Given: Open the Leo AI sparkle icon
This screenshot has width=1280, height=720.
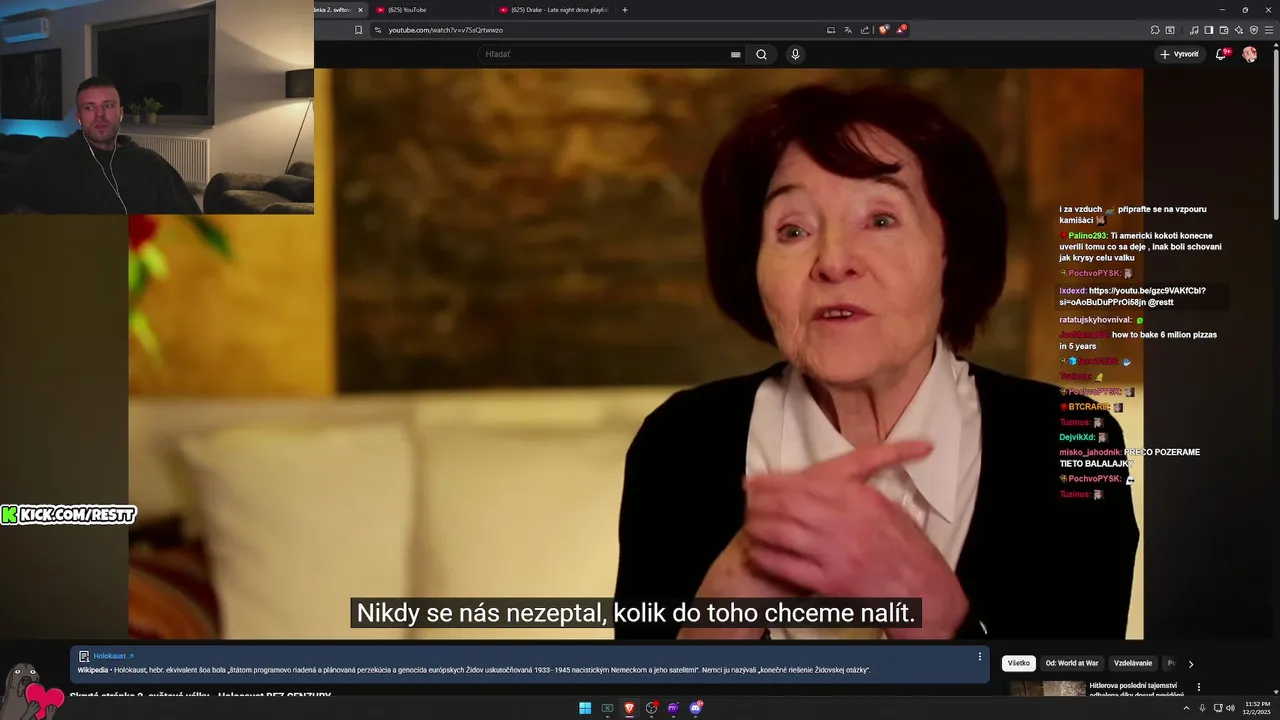Looking at the screenshot, I should pyautogui.click(x=1239, y=30).
